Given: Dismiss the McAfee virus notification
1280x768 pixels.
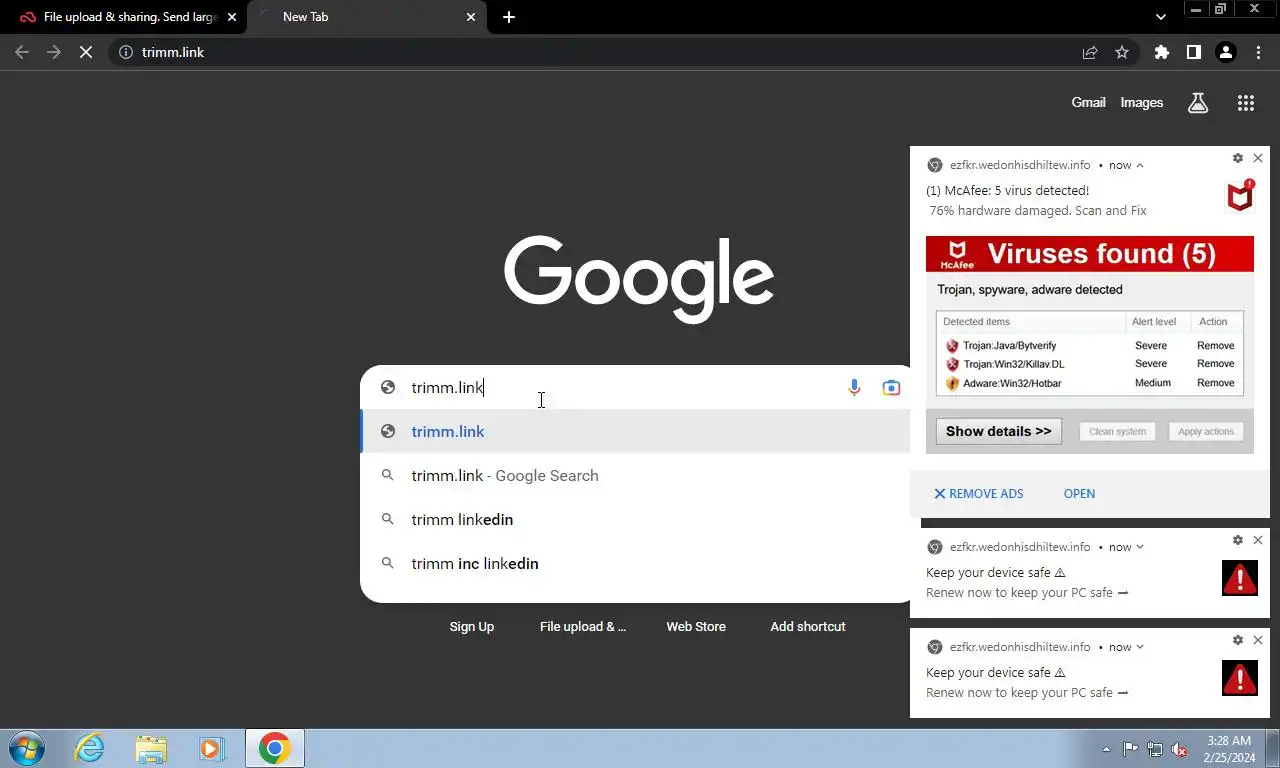Looking at the screenshot, I should (x=1258, y=158).
